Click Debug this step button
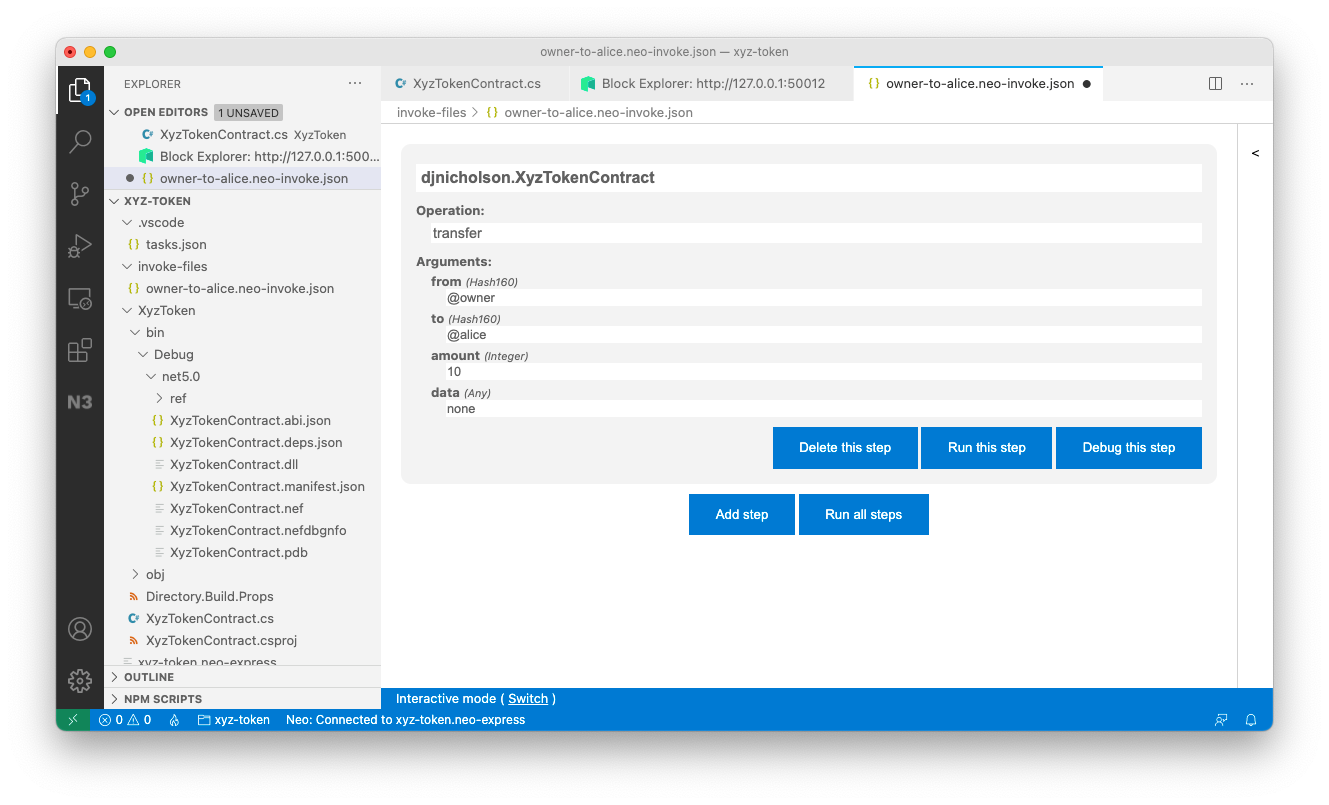Screen dimensions: 1329x805 pyautogui.click(x=1129, y=448)
